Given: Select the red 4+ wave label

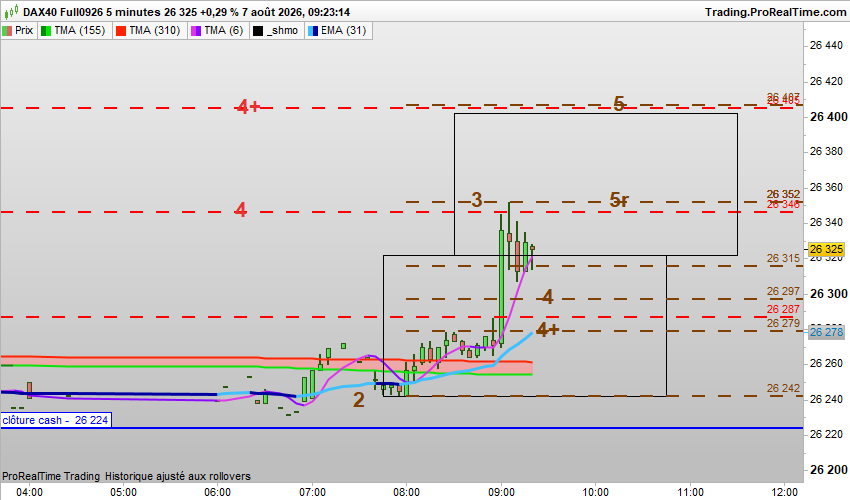Looking at the screenshot, I should click(x=248, y=106).
